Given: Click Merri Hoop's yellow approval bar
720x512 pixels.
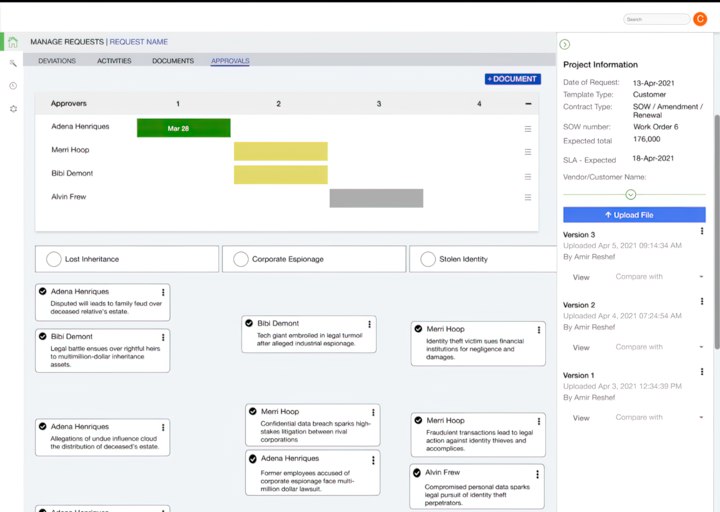Looking at the screenshot, I should tap(281, 151).
